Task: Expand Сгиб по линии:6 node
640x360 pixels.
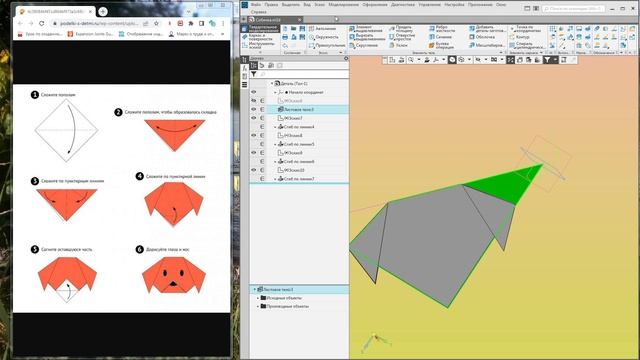Action: [275, 161]
